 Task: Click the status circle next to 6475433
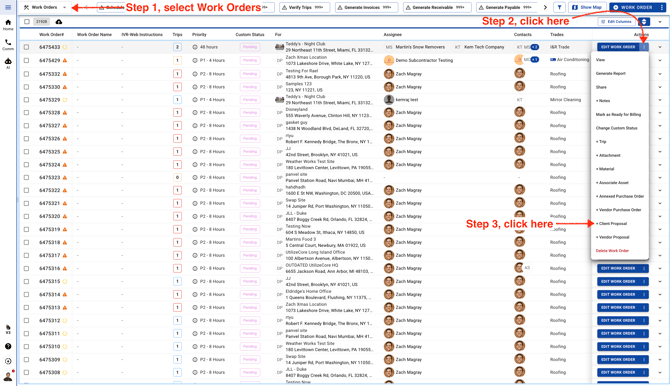[x=65, y=47]
